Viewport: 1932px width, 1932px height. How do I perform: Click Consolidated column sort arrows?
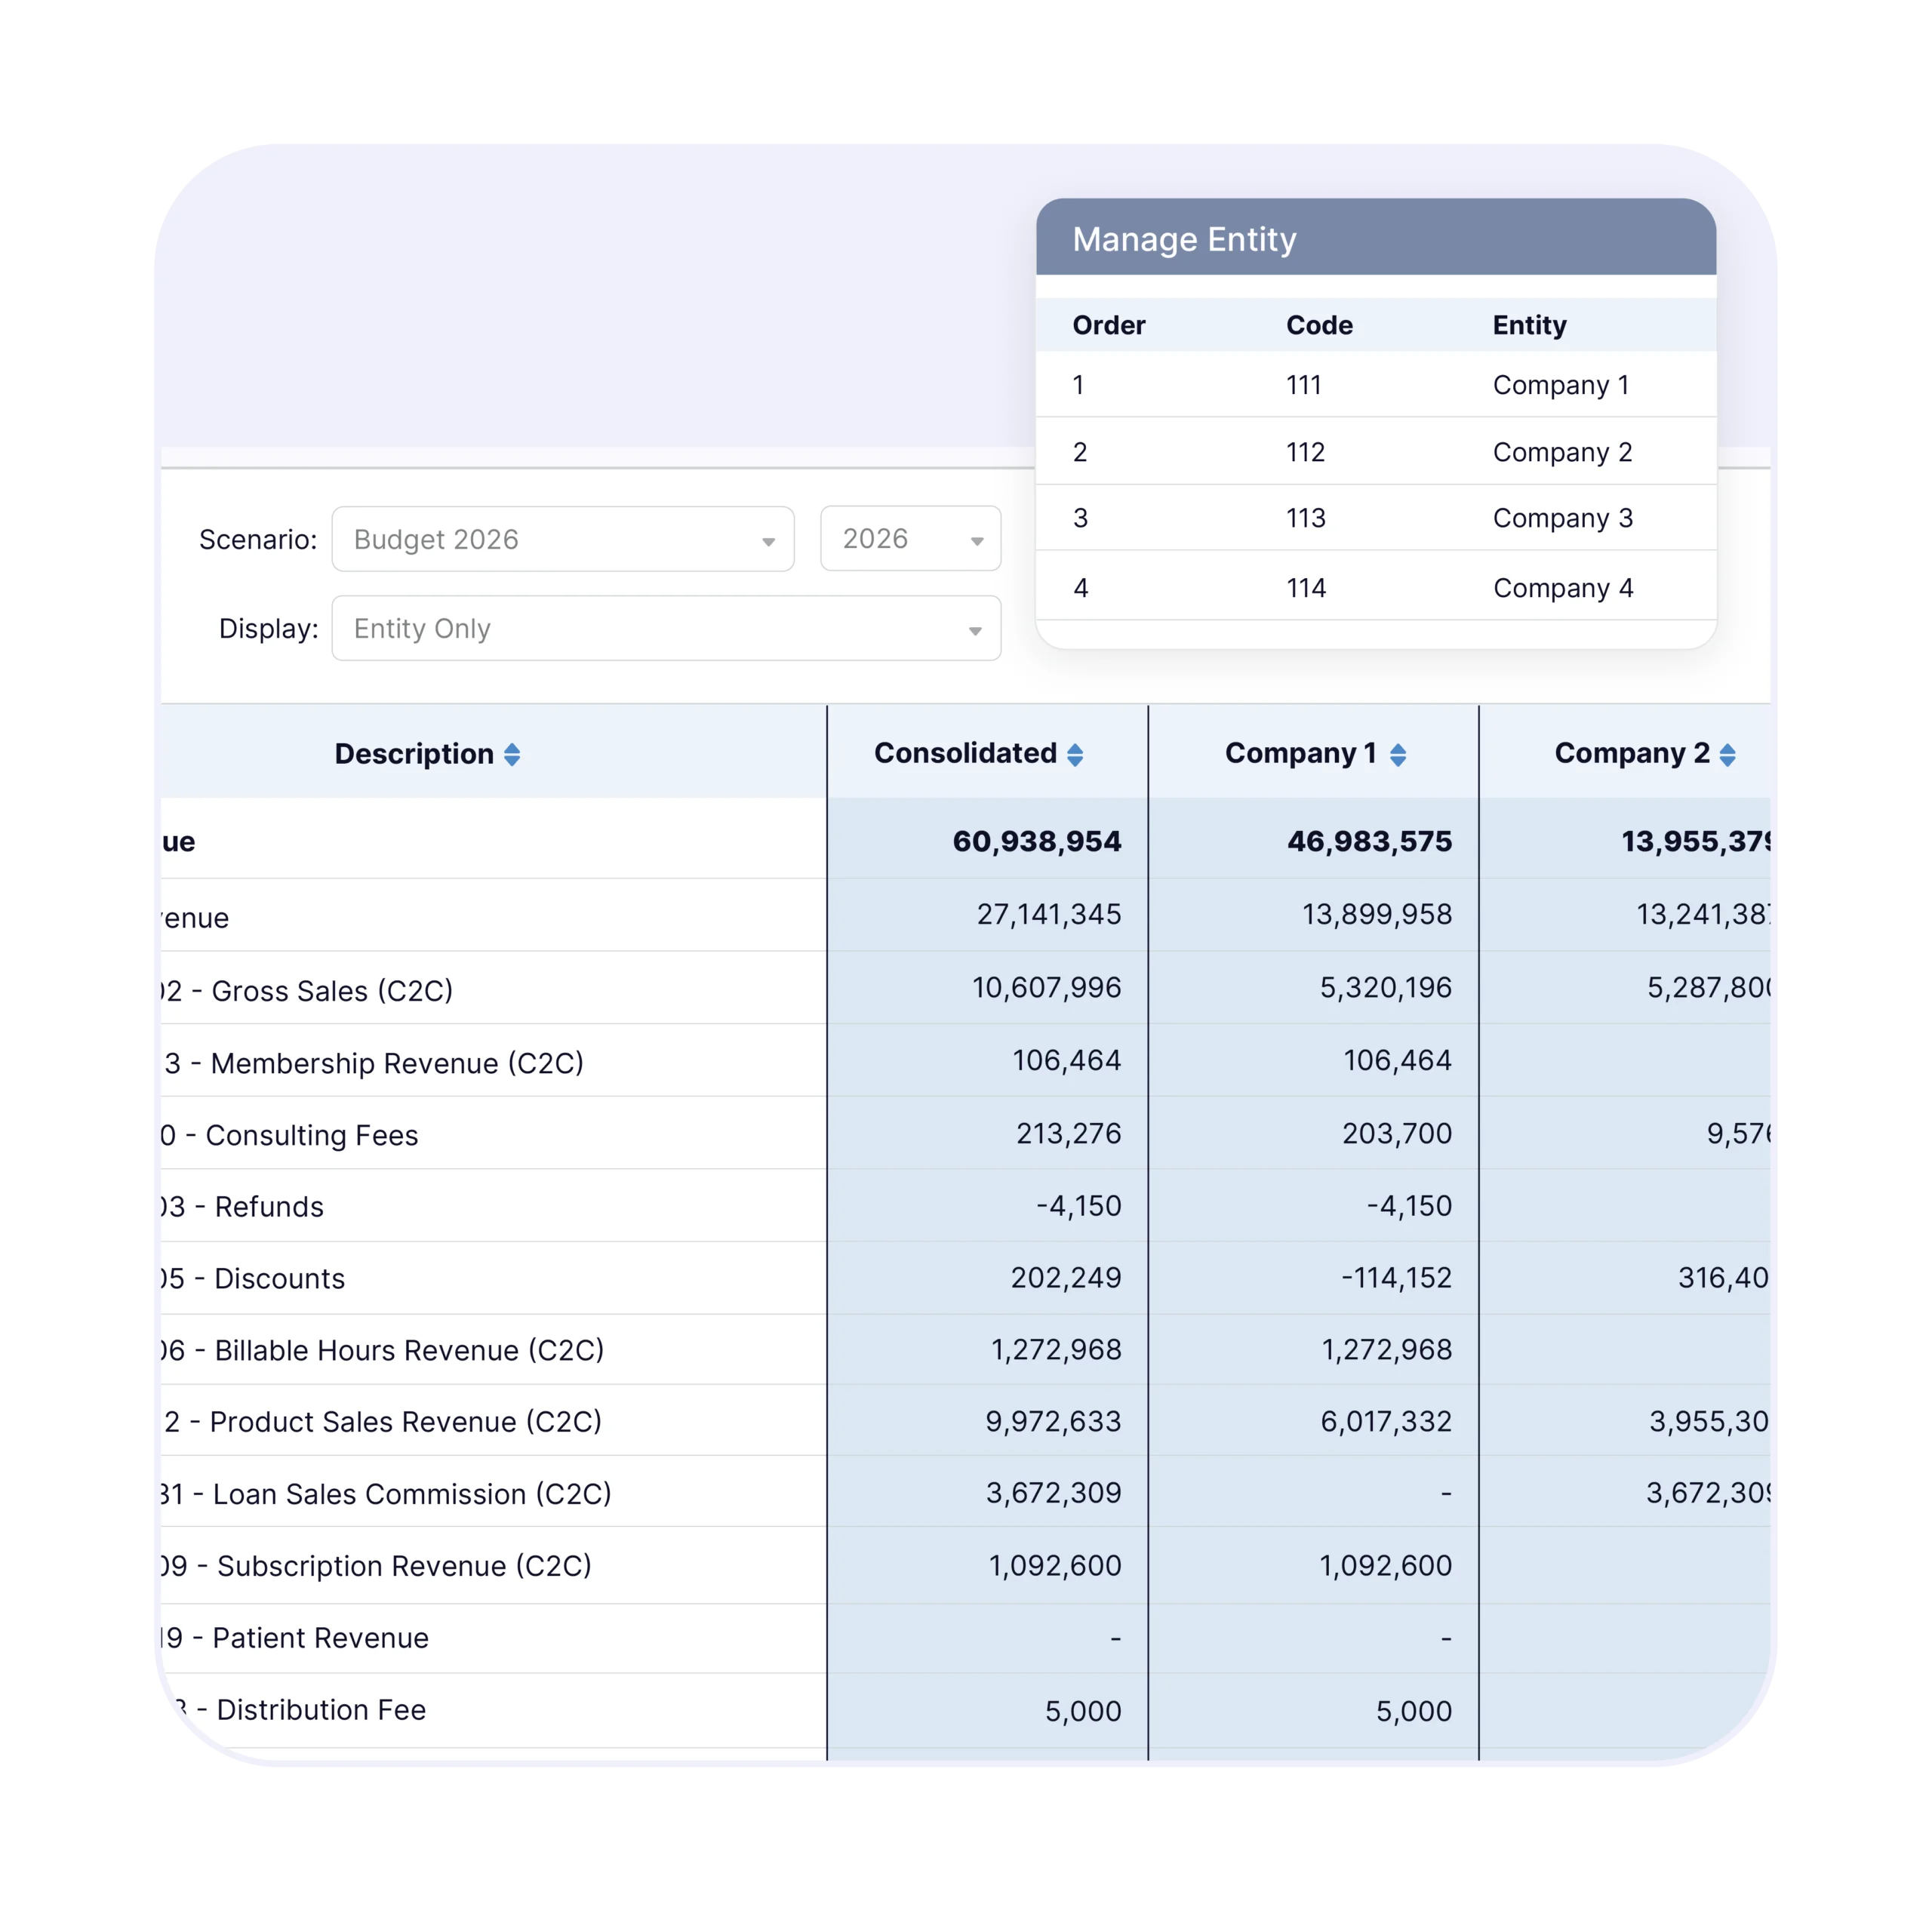(1075, 755)
